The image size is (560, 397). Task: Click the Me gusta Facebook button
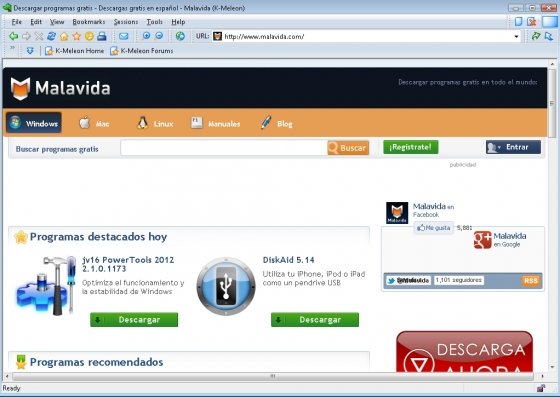coord(434,227)
